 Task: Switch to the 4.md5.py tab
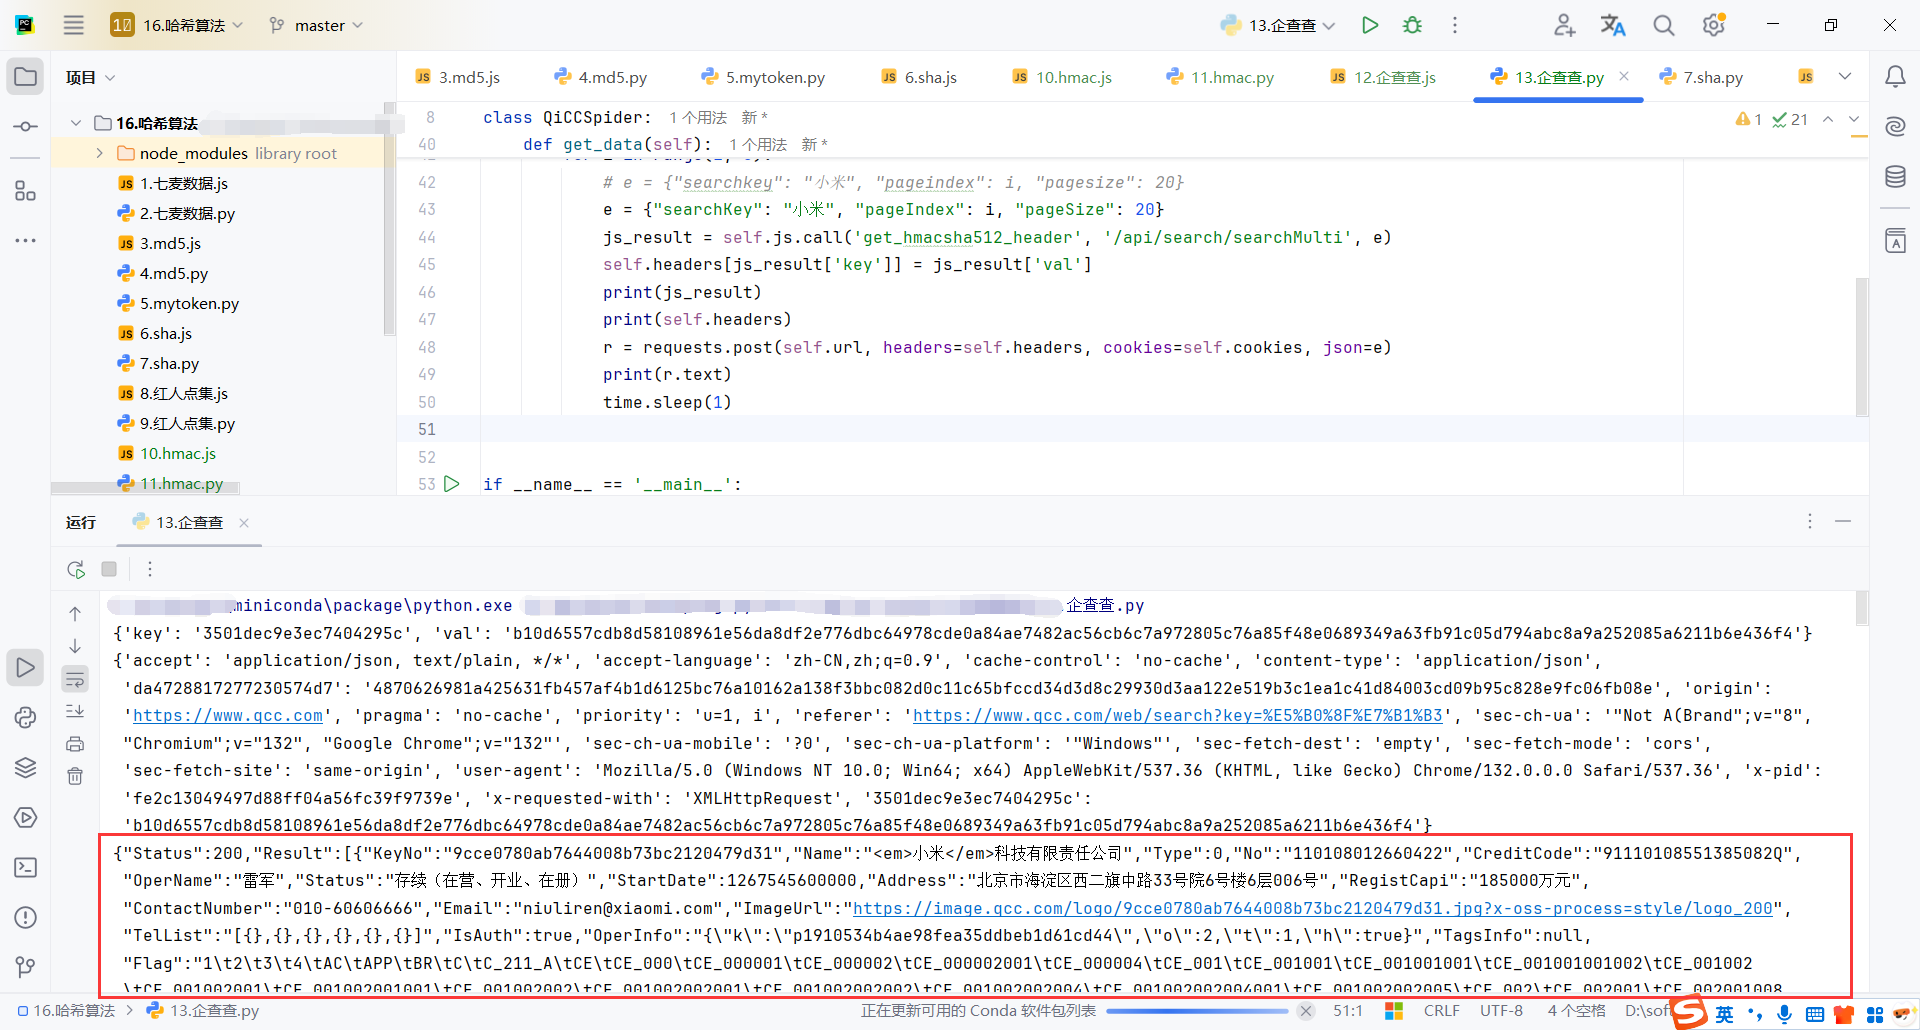click(x=601, y=77)
